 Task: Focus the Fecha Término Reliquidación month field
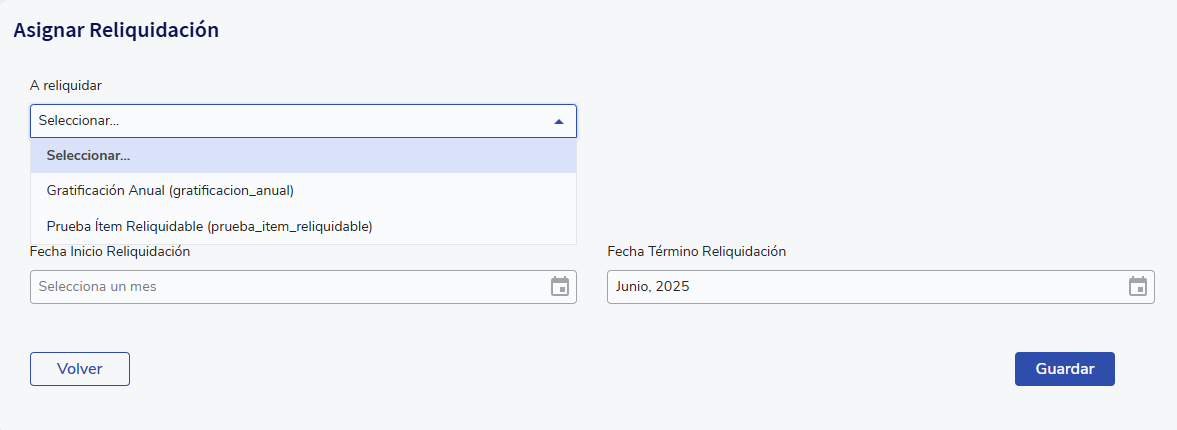click(x=880, y=287)
